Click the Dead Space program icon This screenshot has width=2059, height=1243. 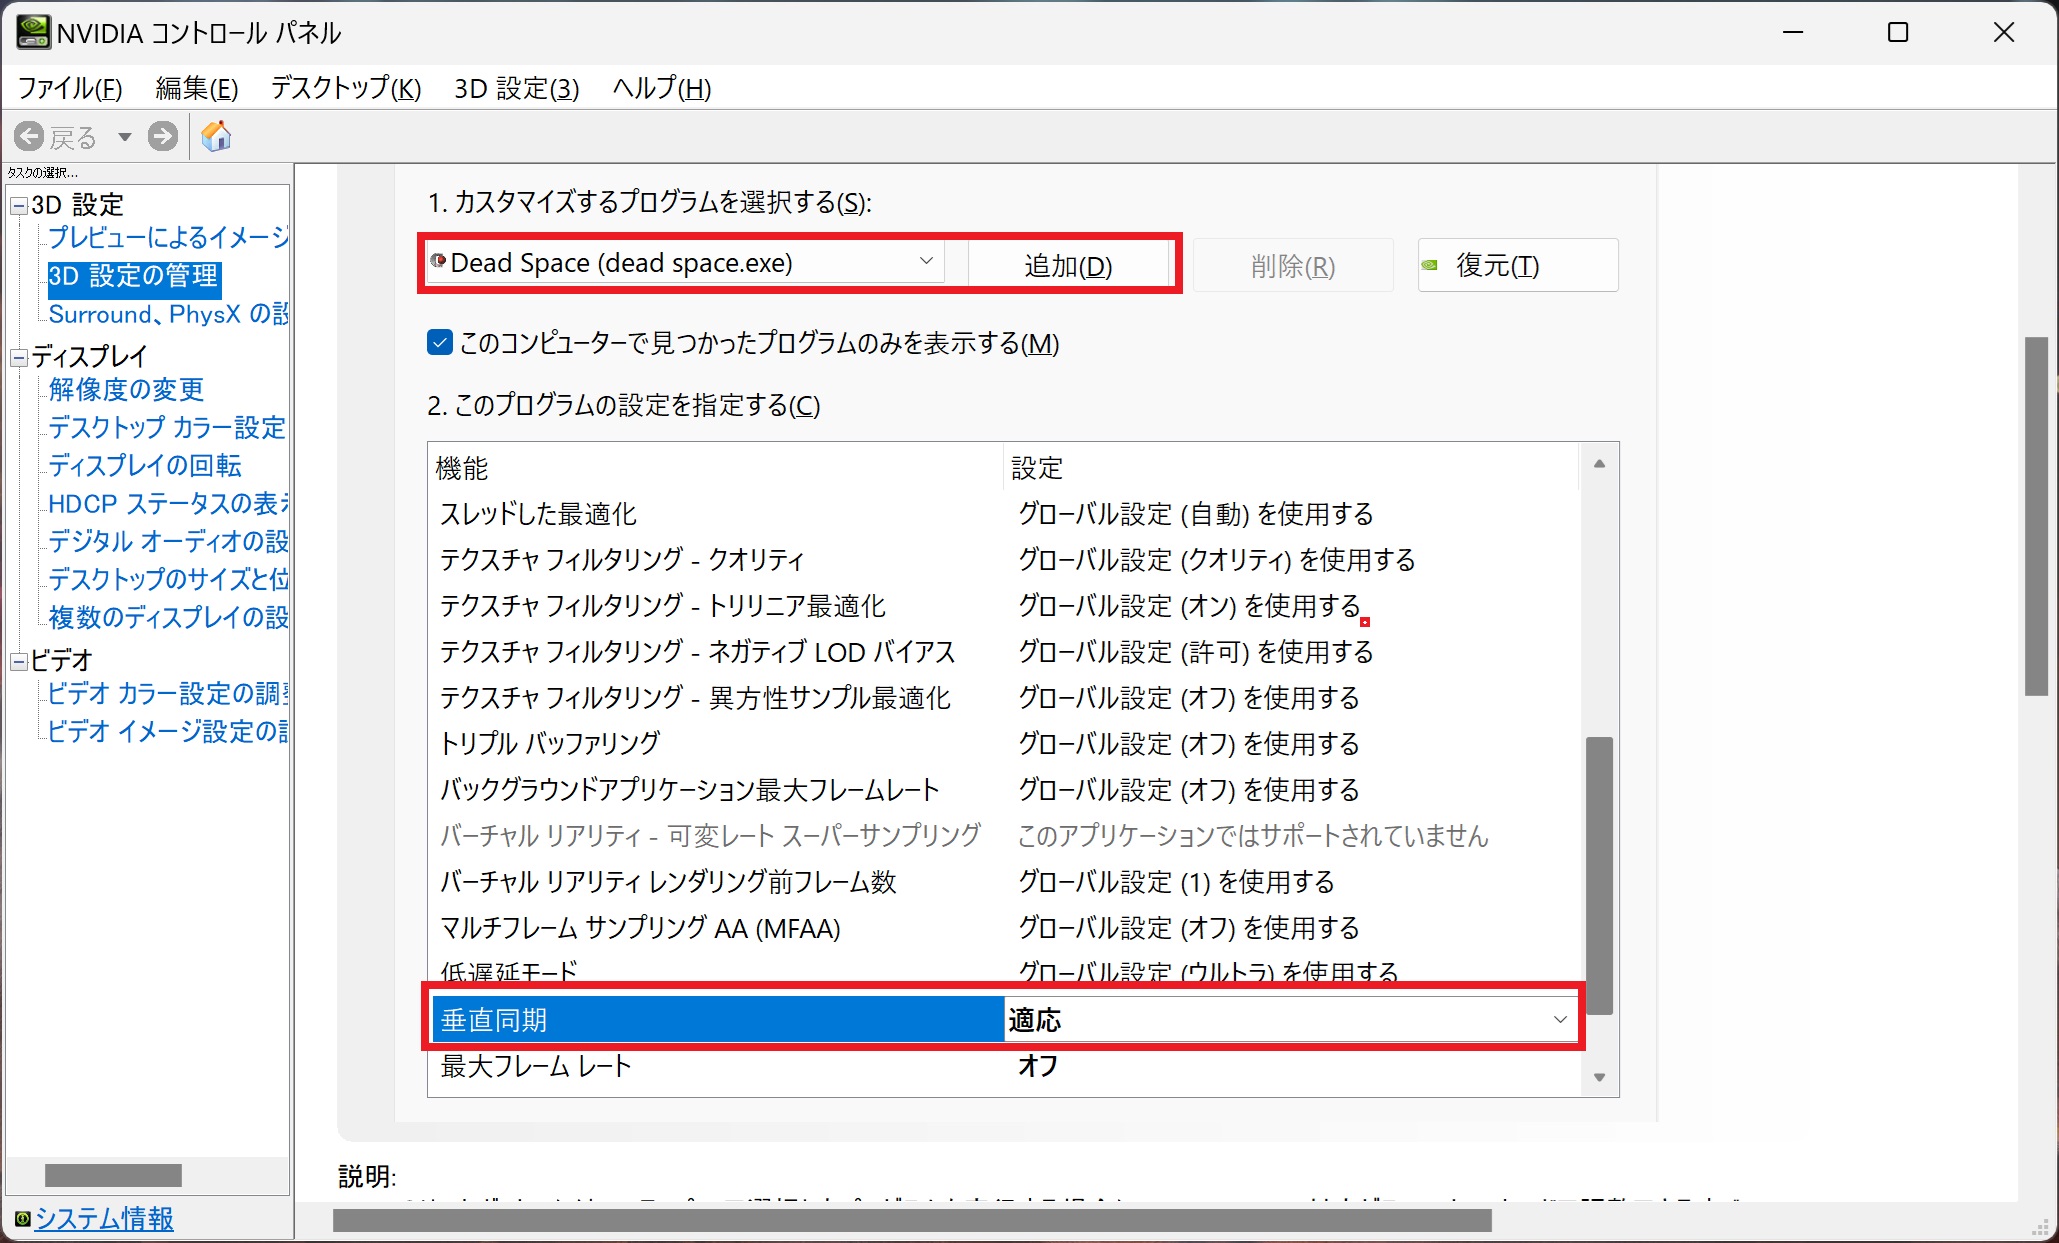click(438, 262)
